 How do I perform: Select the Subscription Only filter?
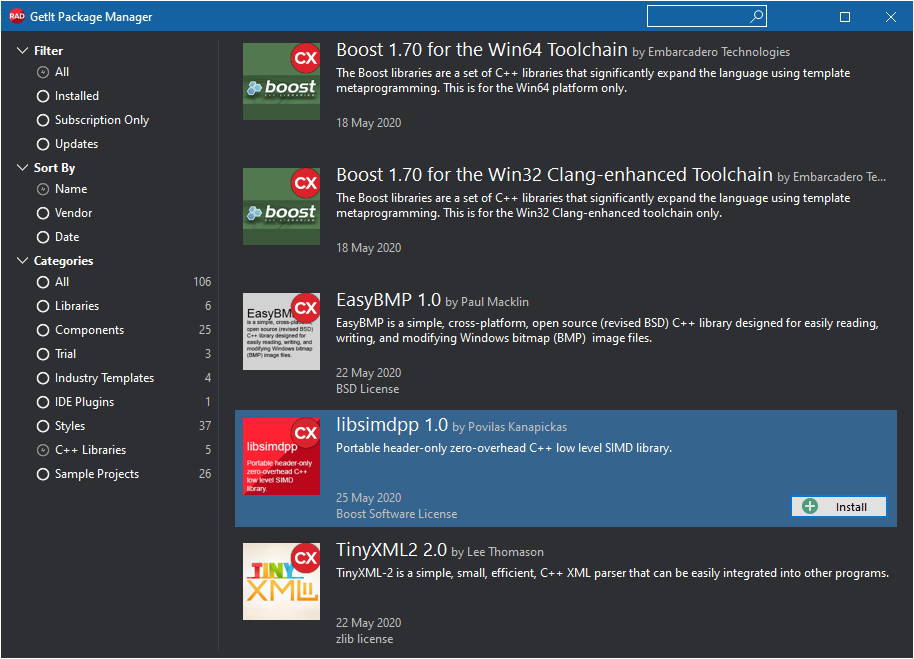point(93,120)
